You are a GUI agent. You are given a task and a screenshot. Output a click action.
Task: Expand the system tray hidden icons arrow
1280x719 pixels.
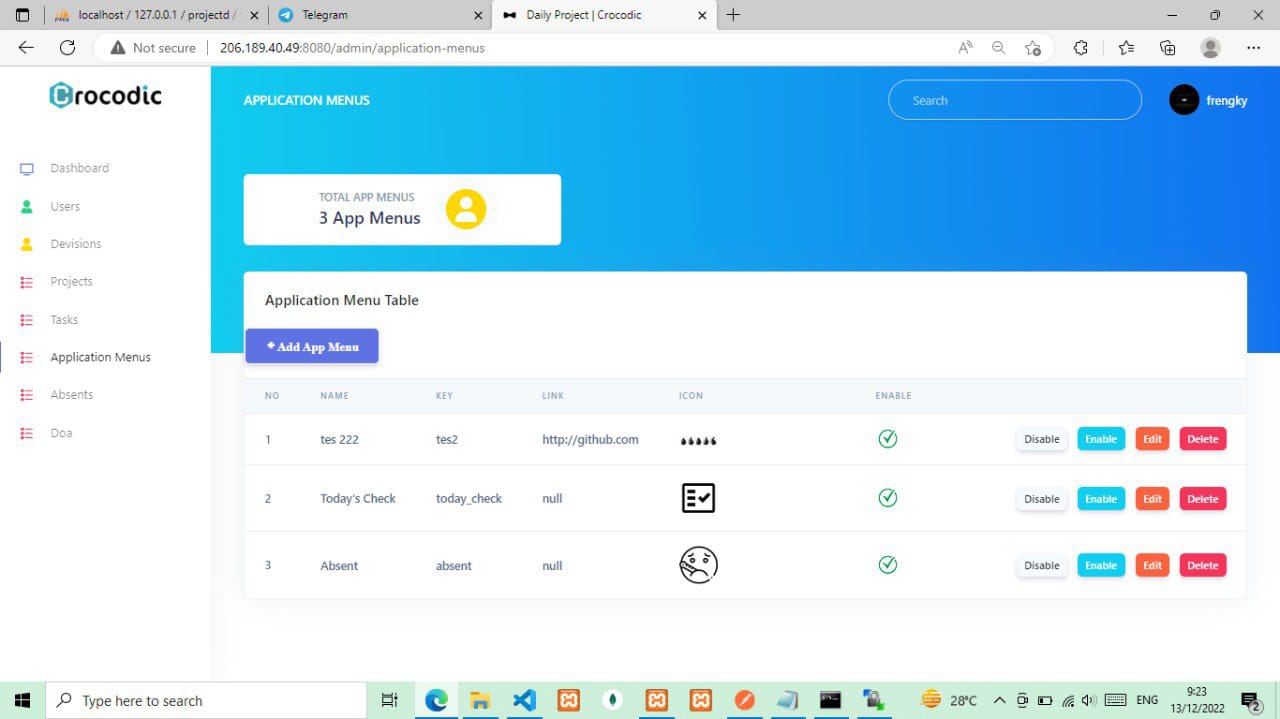[x=998, y=700]
